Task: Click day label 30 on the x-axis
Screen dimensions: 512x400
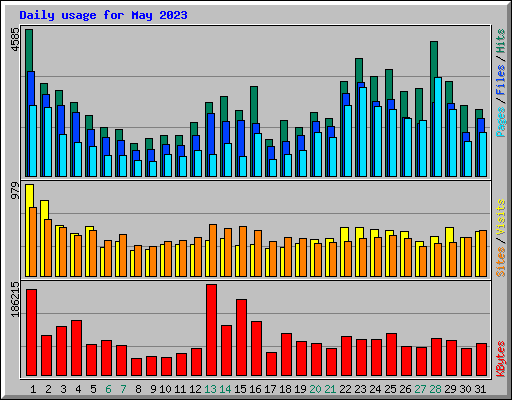Action: click(465, 389)
